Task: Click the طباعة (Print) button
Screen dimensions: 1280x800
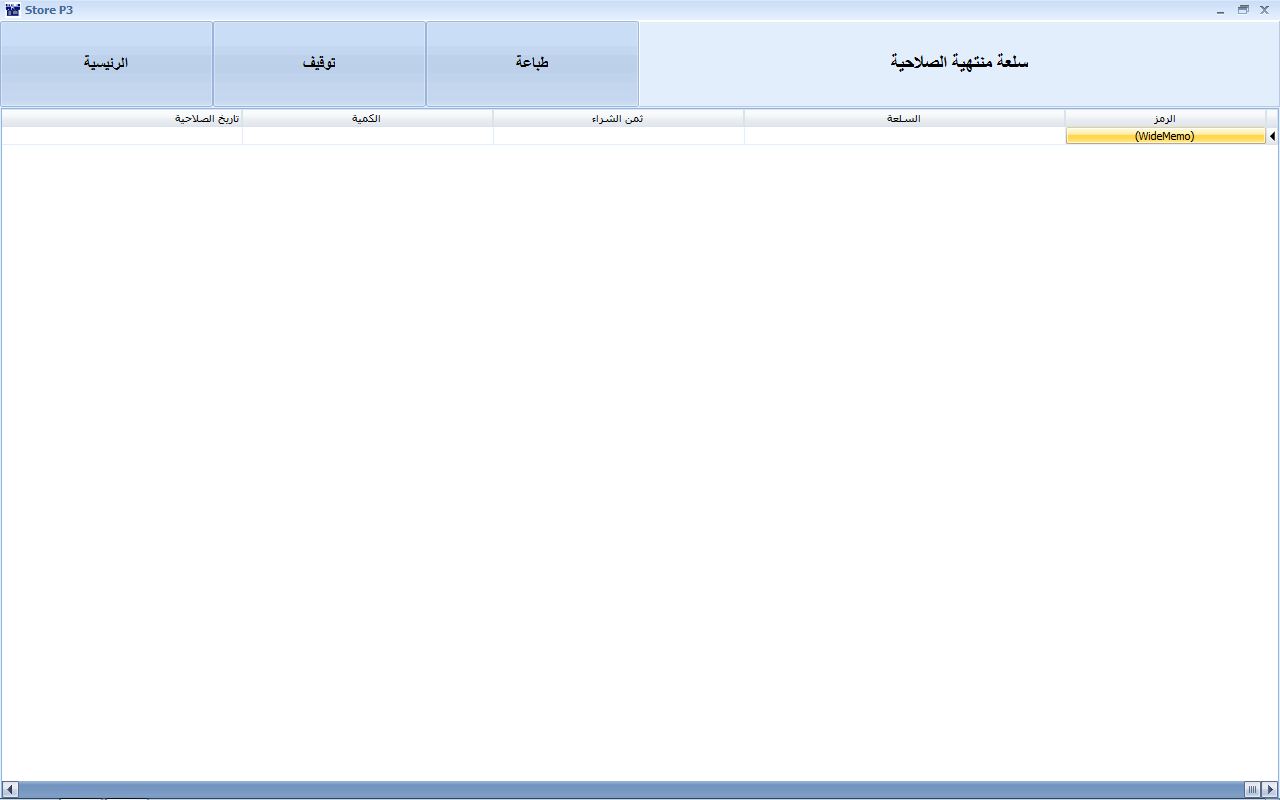Action: pyautogui.click(x=532, y=63)
